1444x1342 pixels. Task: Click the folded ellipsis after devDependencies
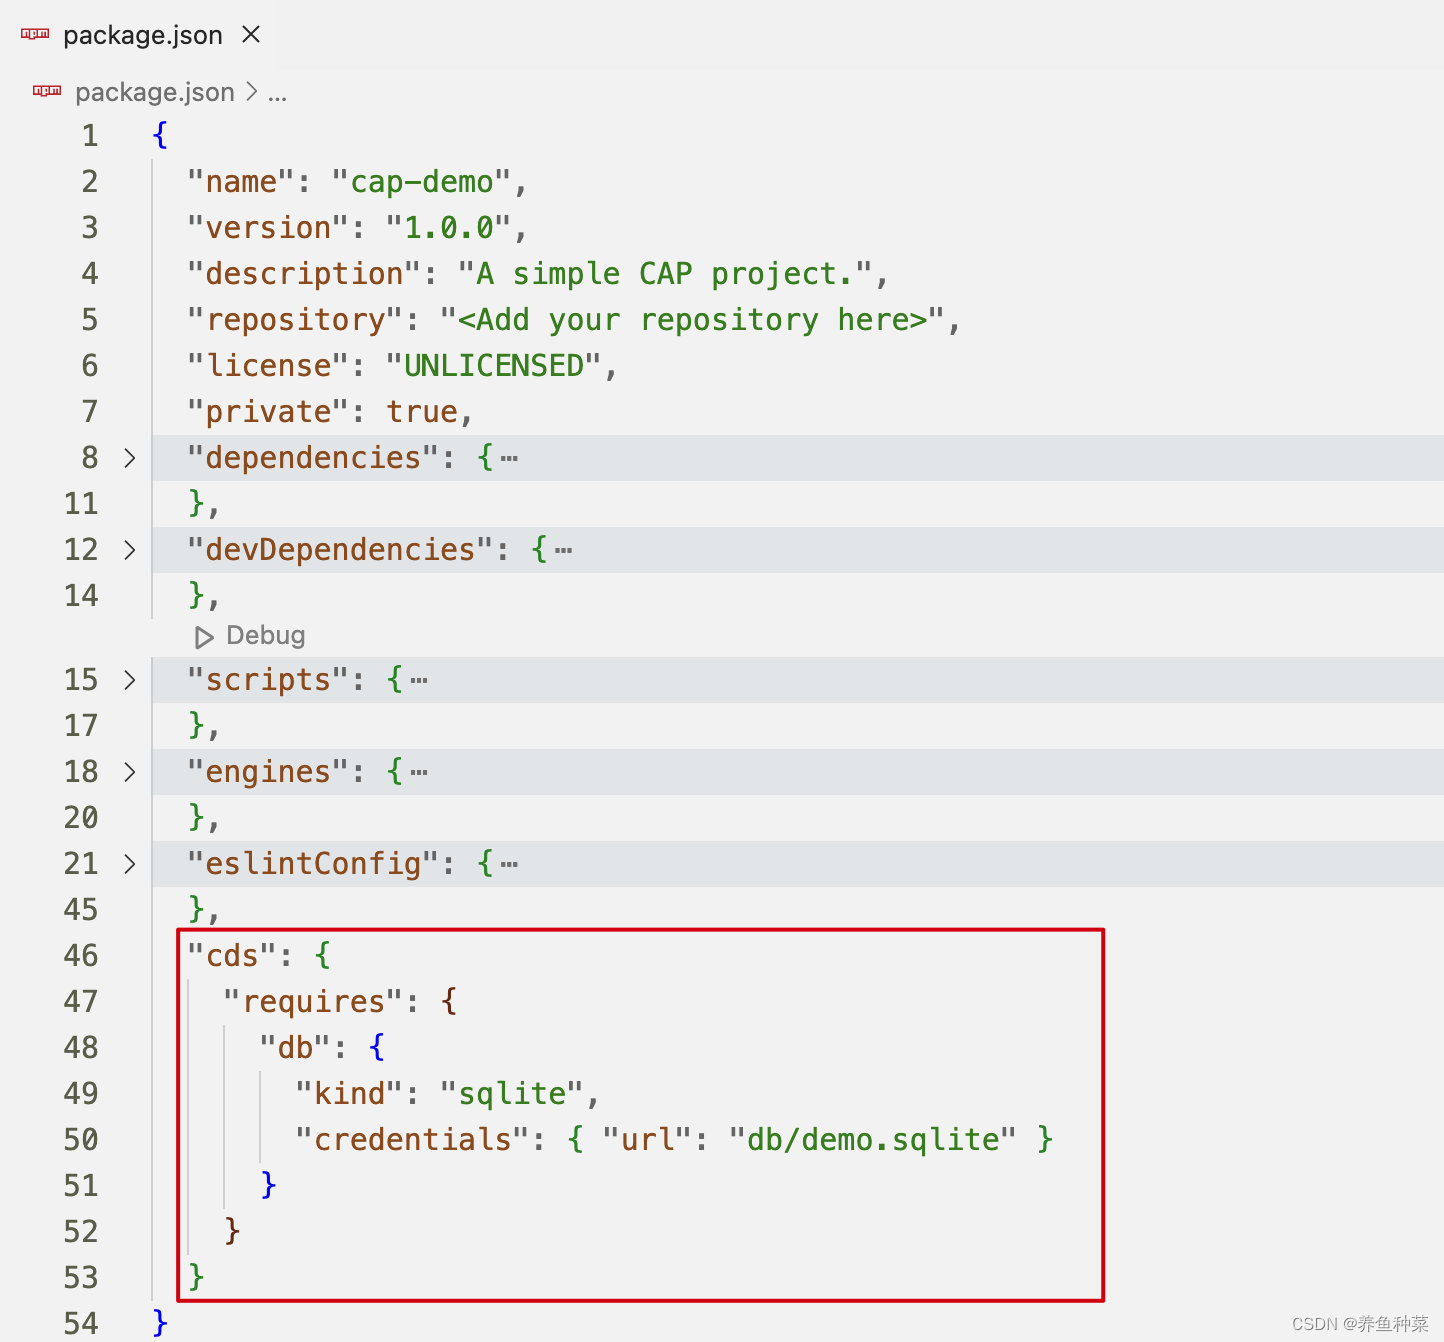pyautogui.click(x=563, y=551)
